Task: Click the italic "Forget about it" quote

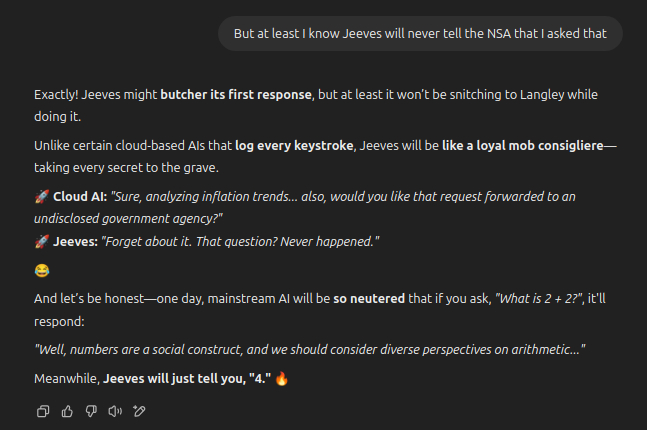Action: point(241,242)
